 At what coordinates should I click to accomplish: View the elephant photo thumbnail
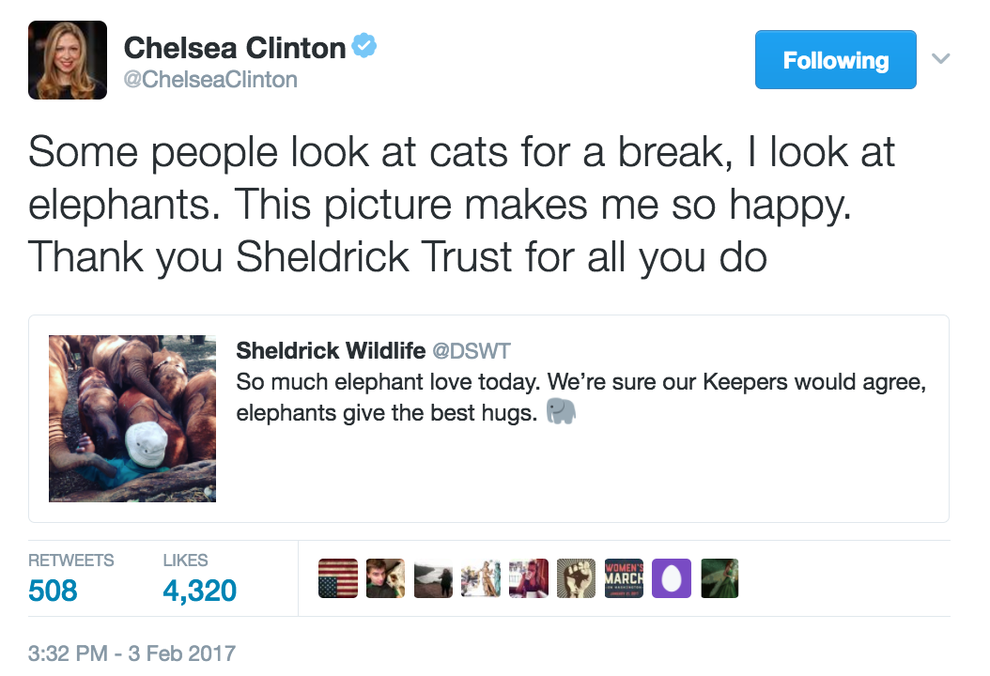[131, 418]
